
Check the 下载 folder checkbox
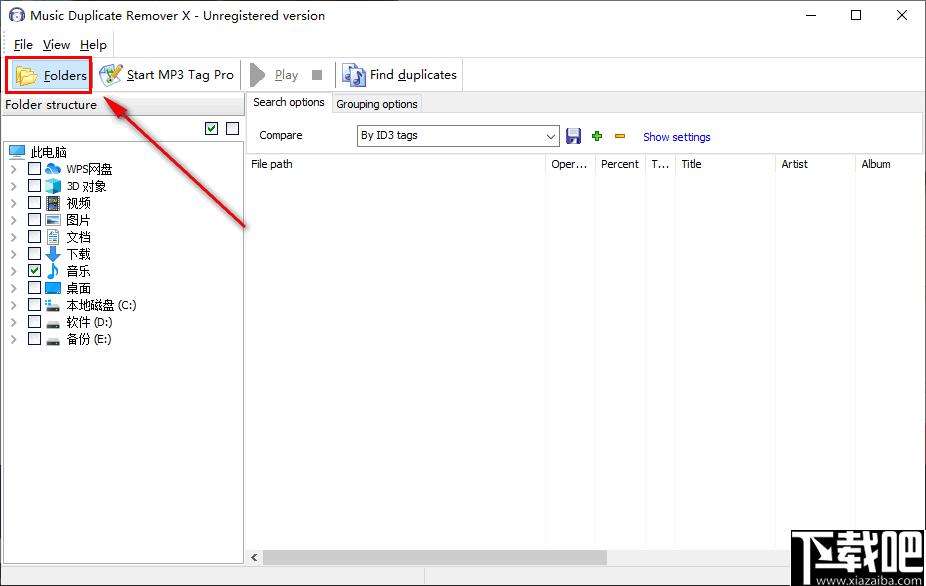(35, 254)
